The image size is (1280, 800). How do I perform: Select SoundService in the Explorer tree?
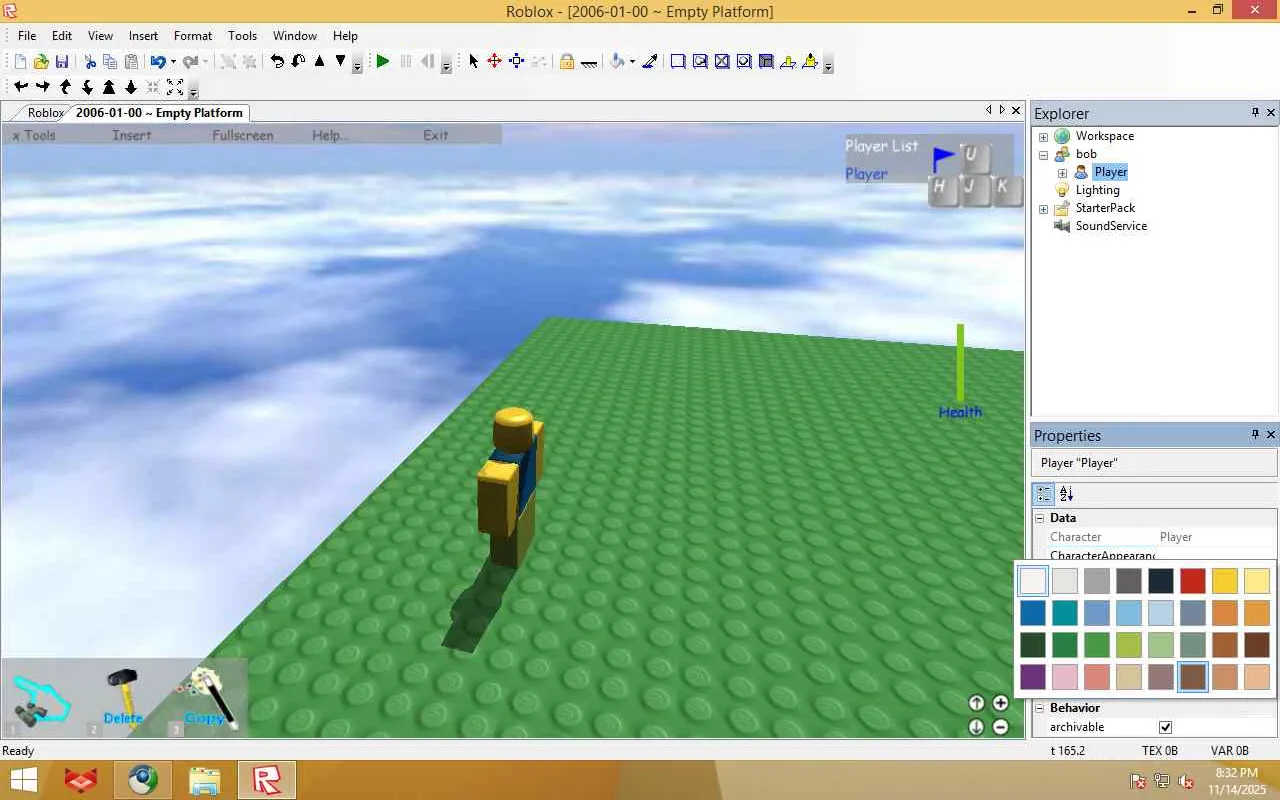click(1111, 226)
